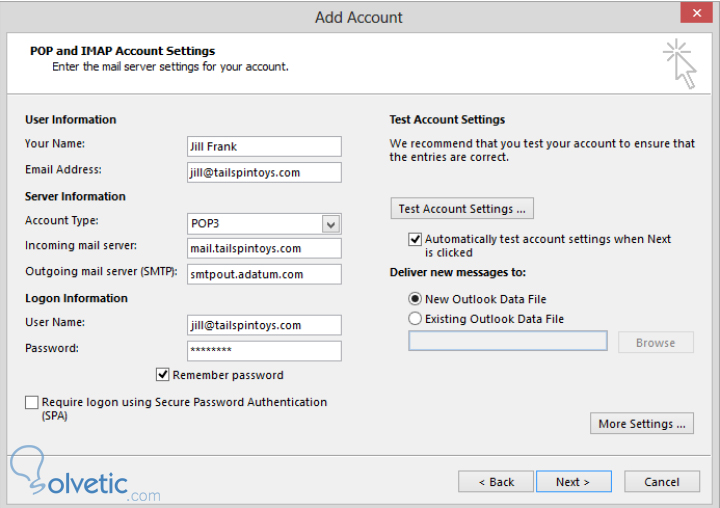Screen dimensions: 720x508
Task: Choose Existing Outlook Data File option
Action: [x=415, y=319]
